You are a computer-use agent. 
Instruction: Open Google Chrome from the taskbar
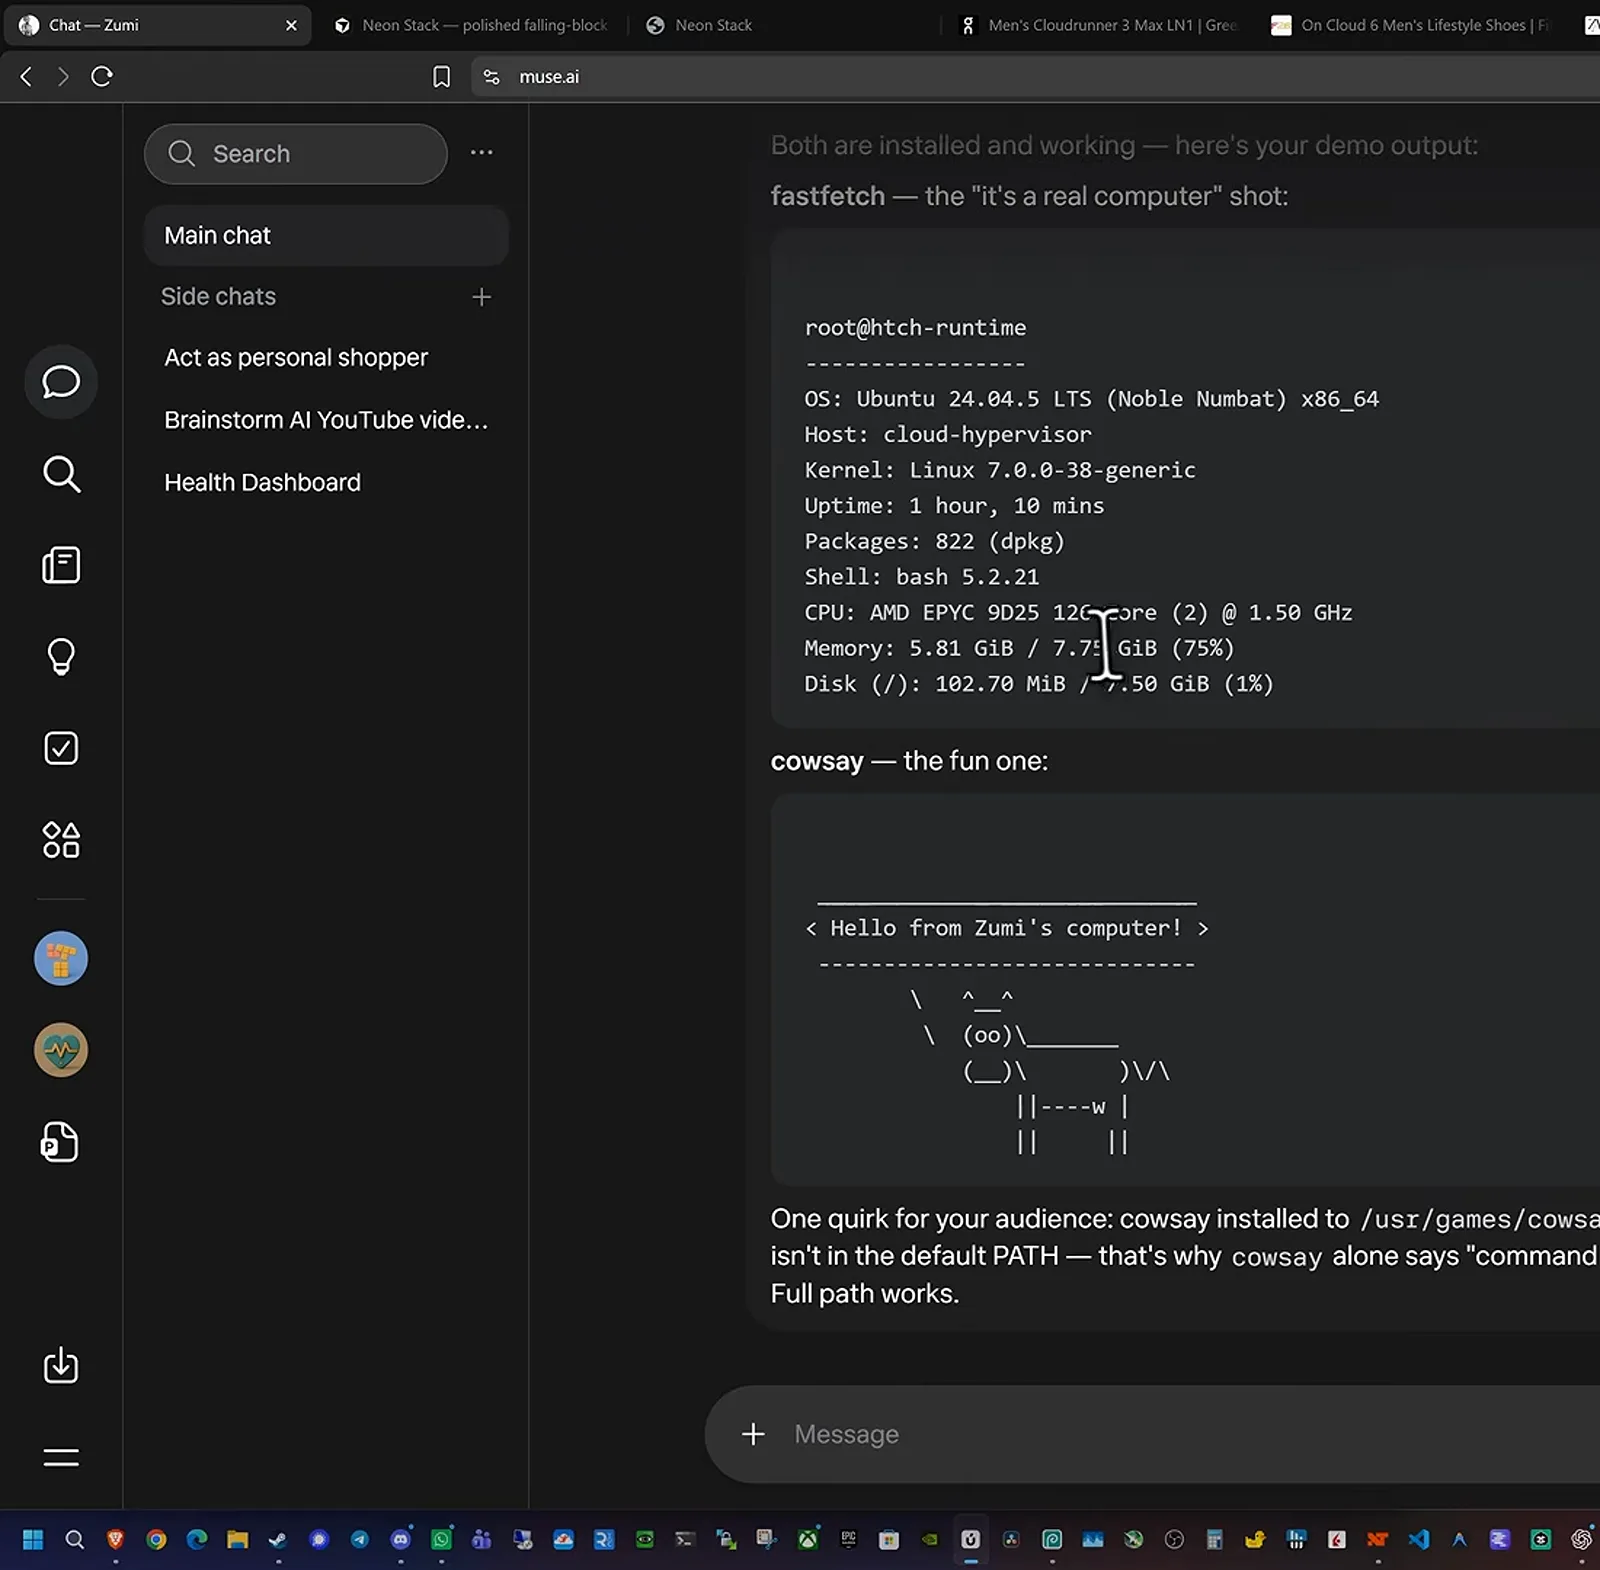point(156,1540)
